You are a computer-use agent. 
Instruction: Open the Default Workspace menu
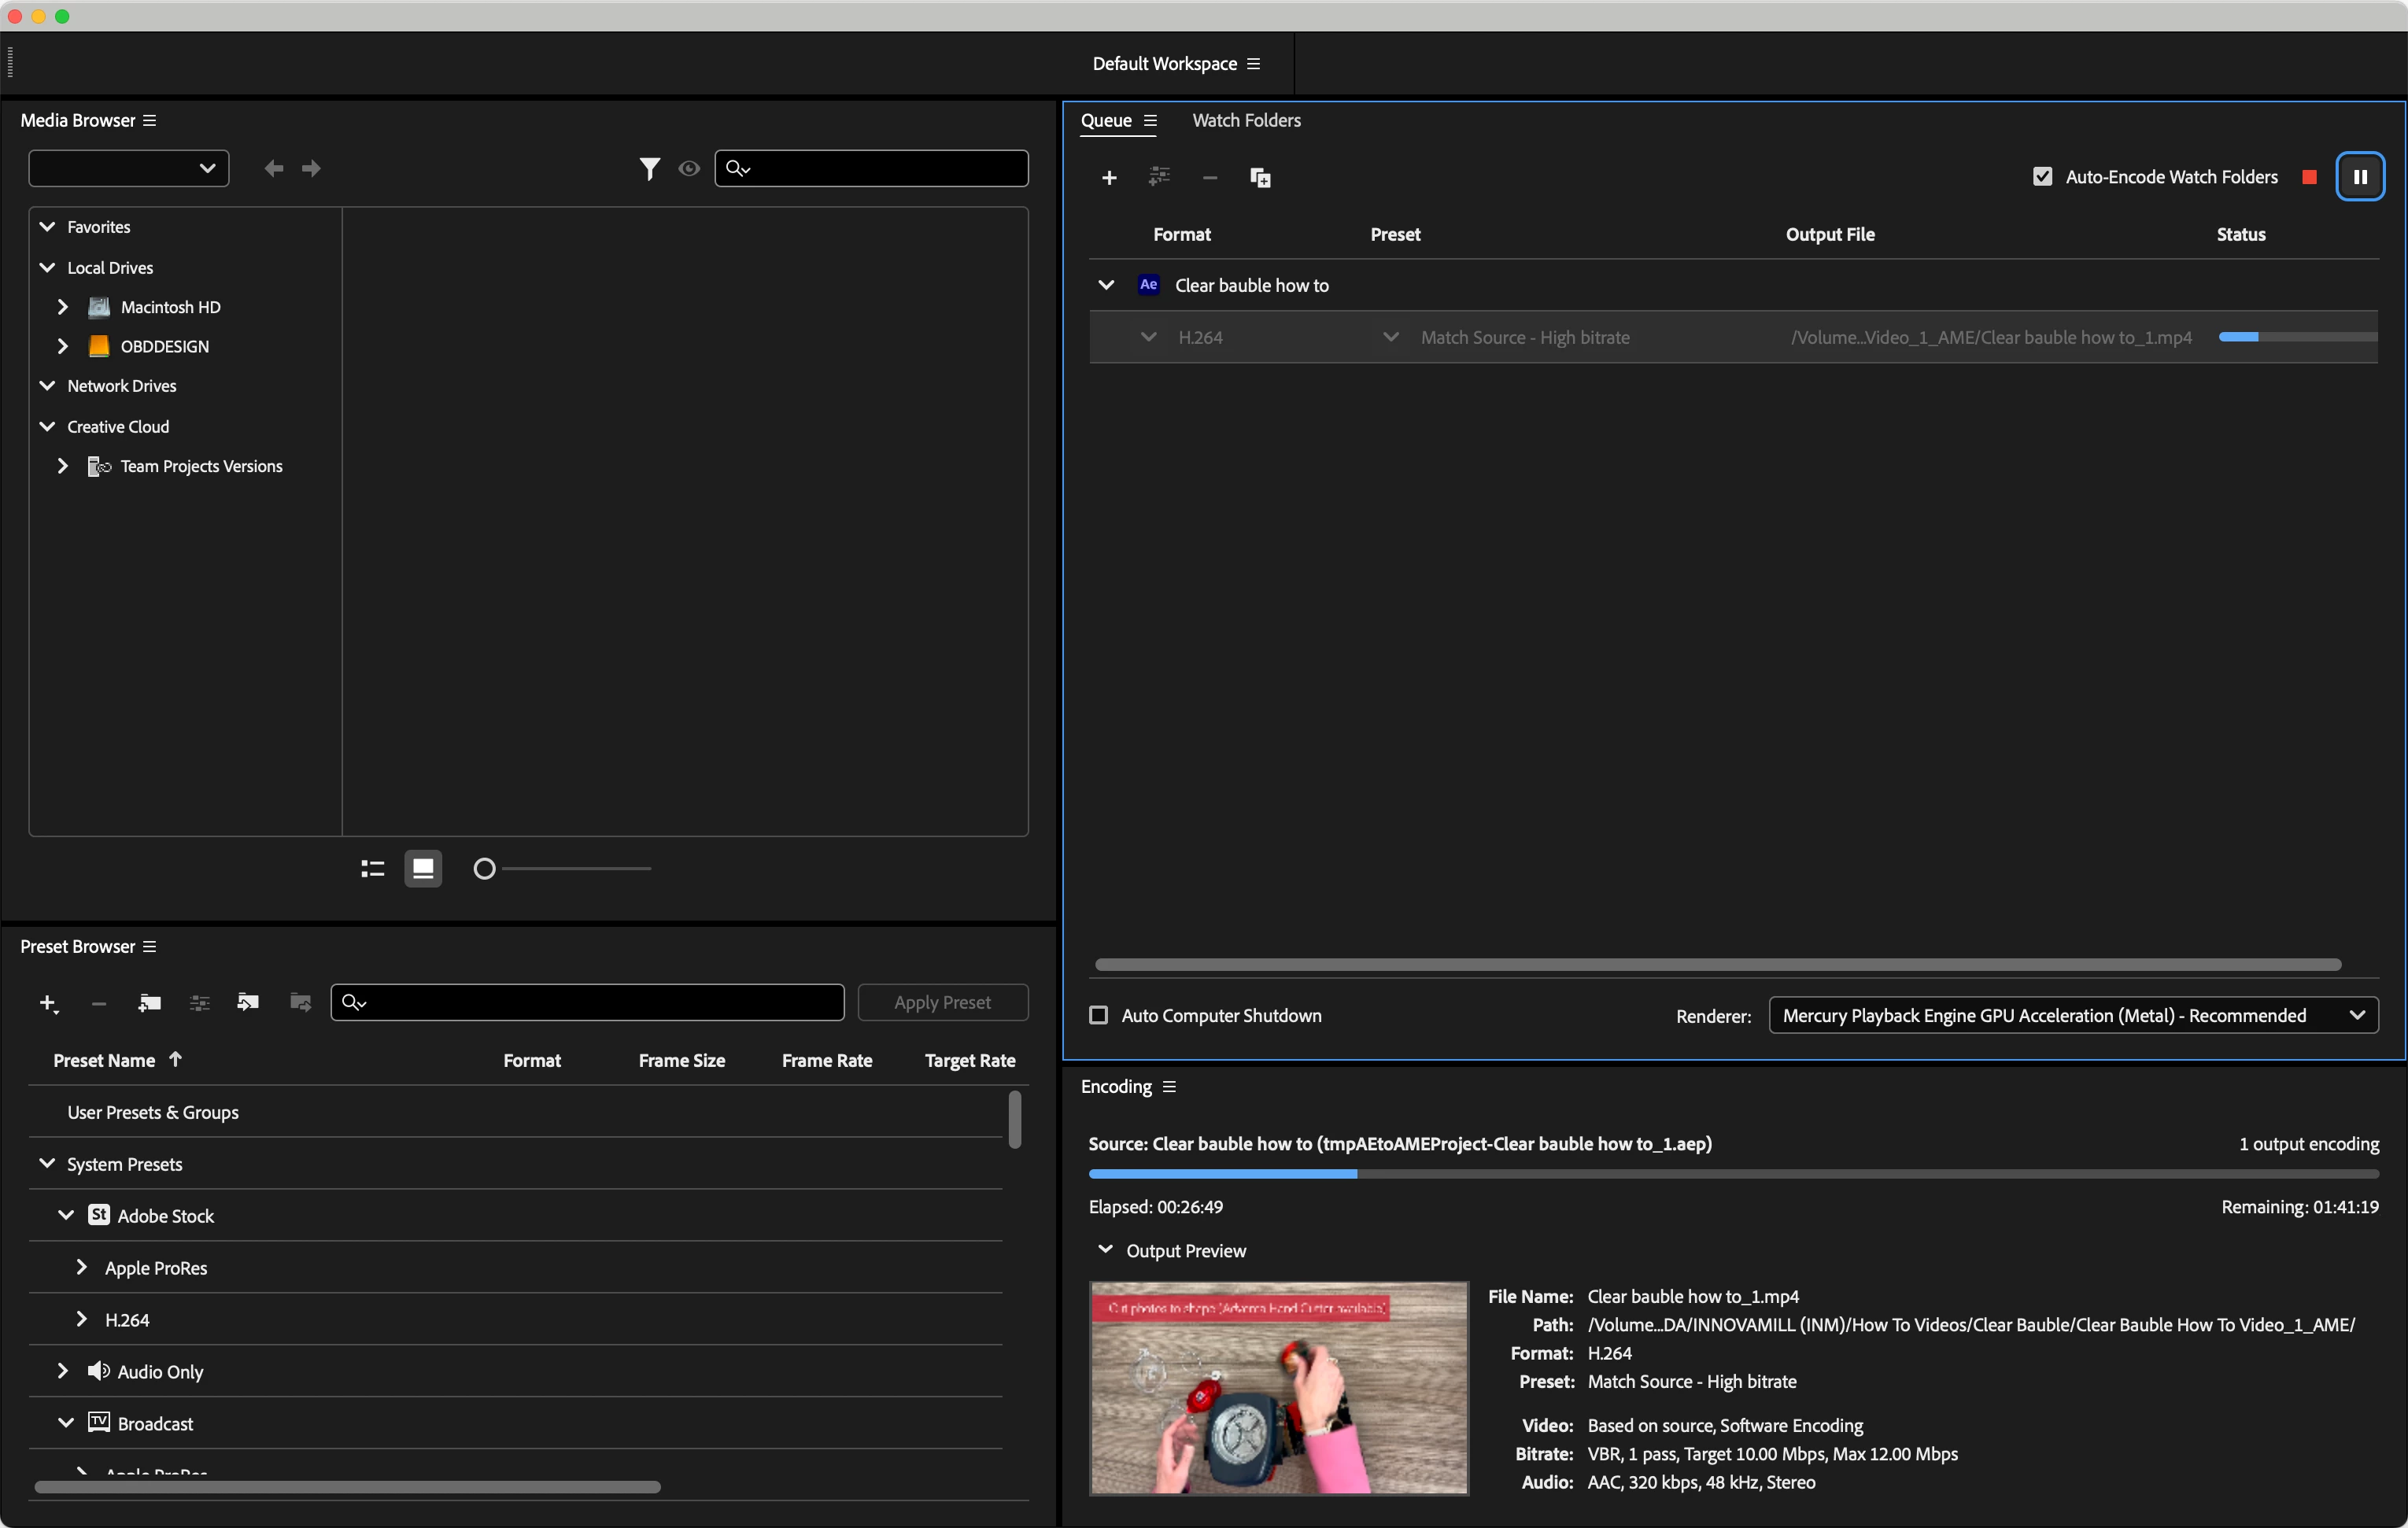(1253, 63)
